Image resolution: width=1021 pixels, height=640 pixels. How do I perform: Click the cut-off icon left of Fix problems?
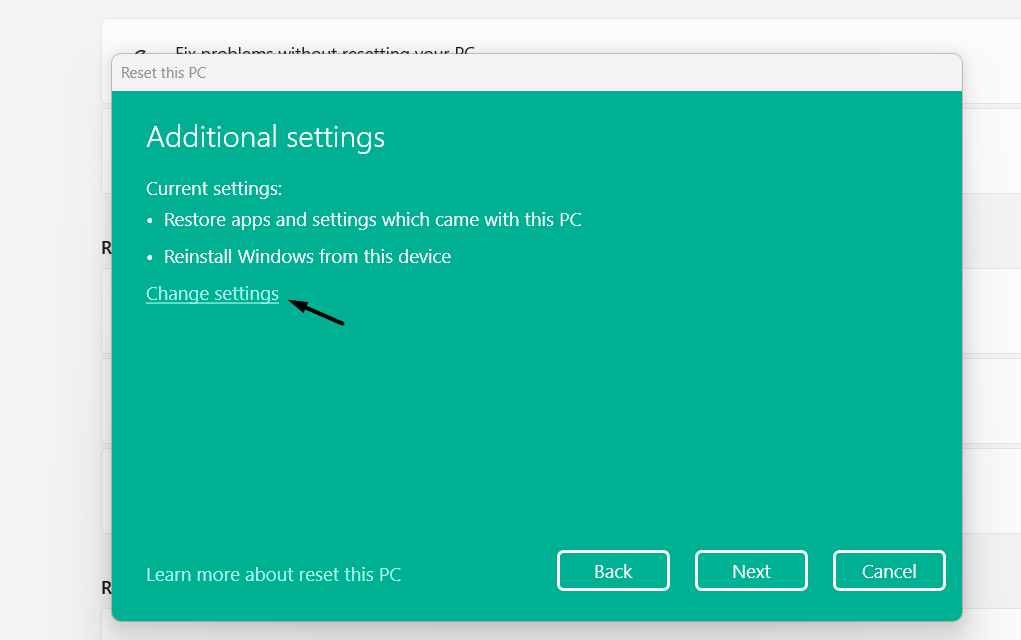[x=139, y=51]
